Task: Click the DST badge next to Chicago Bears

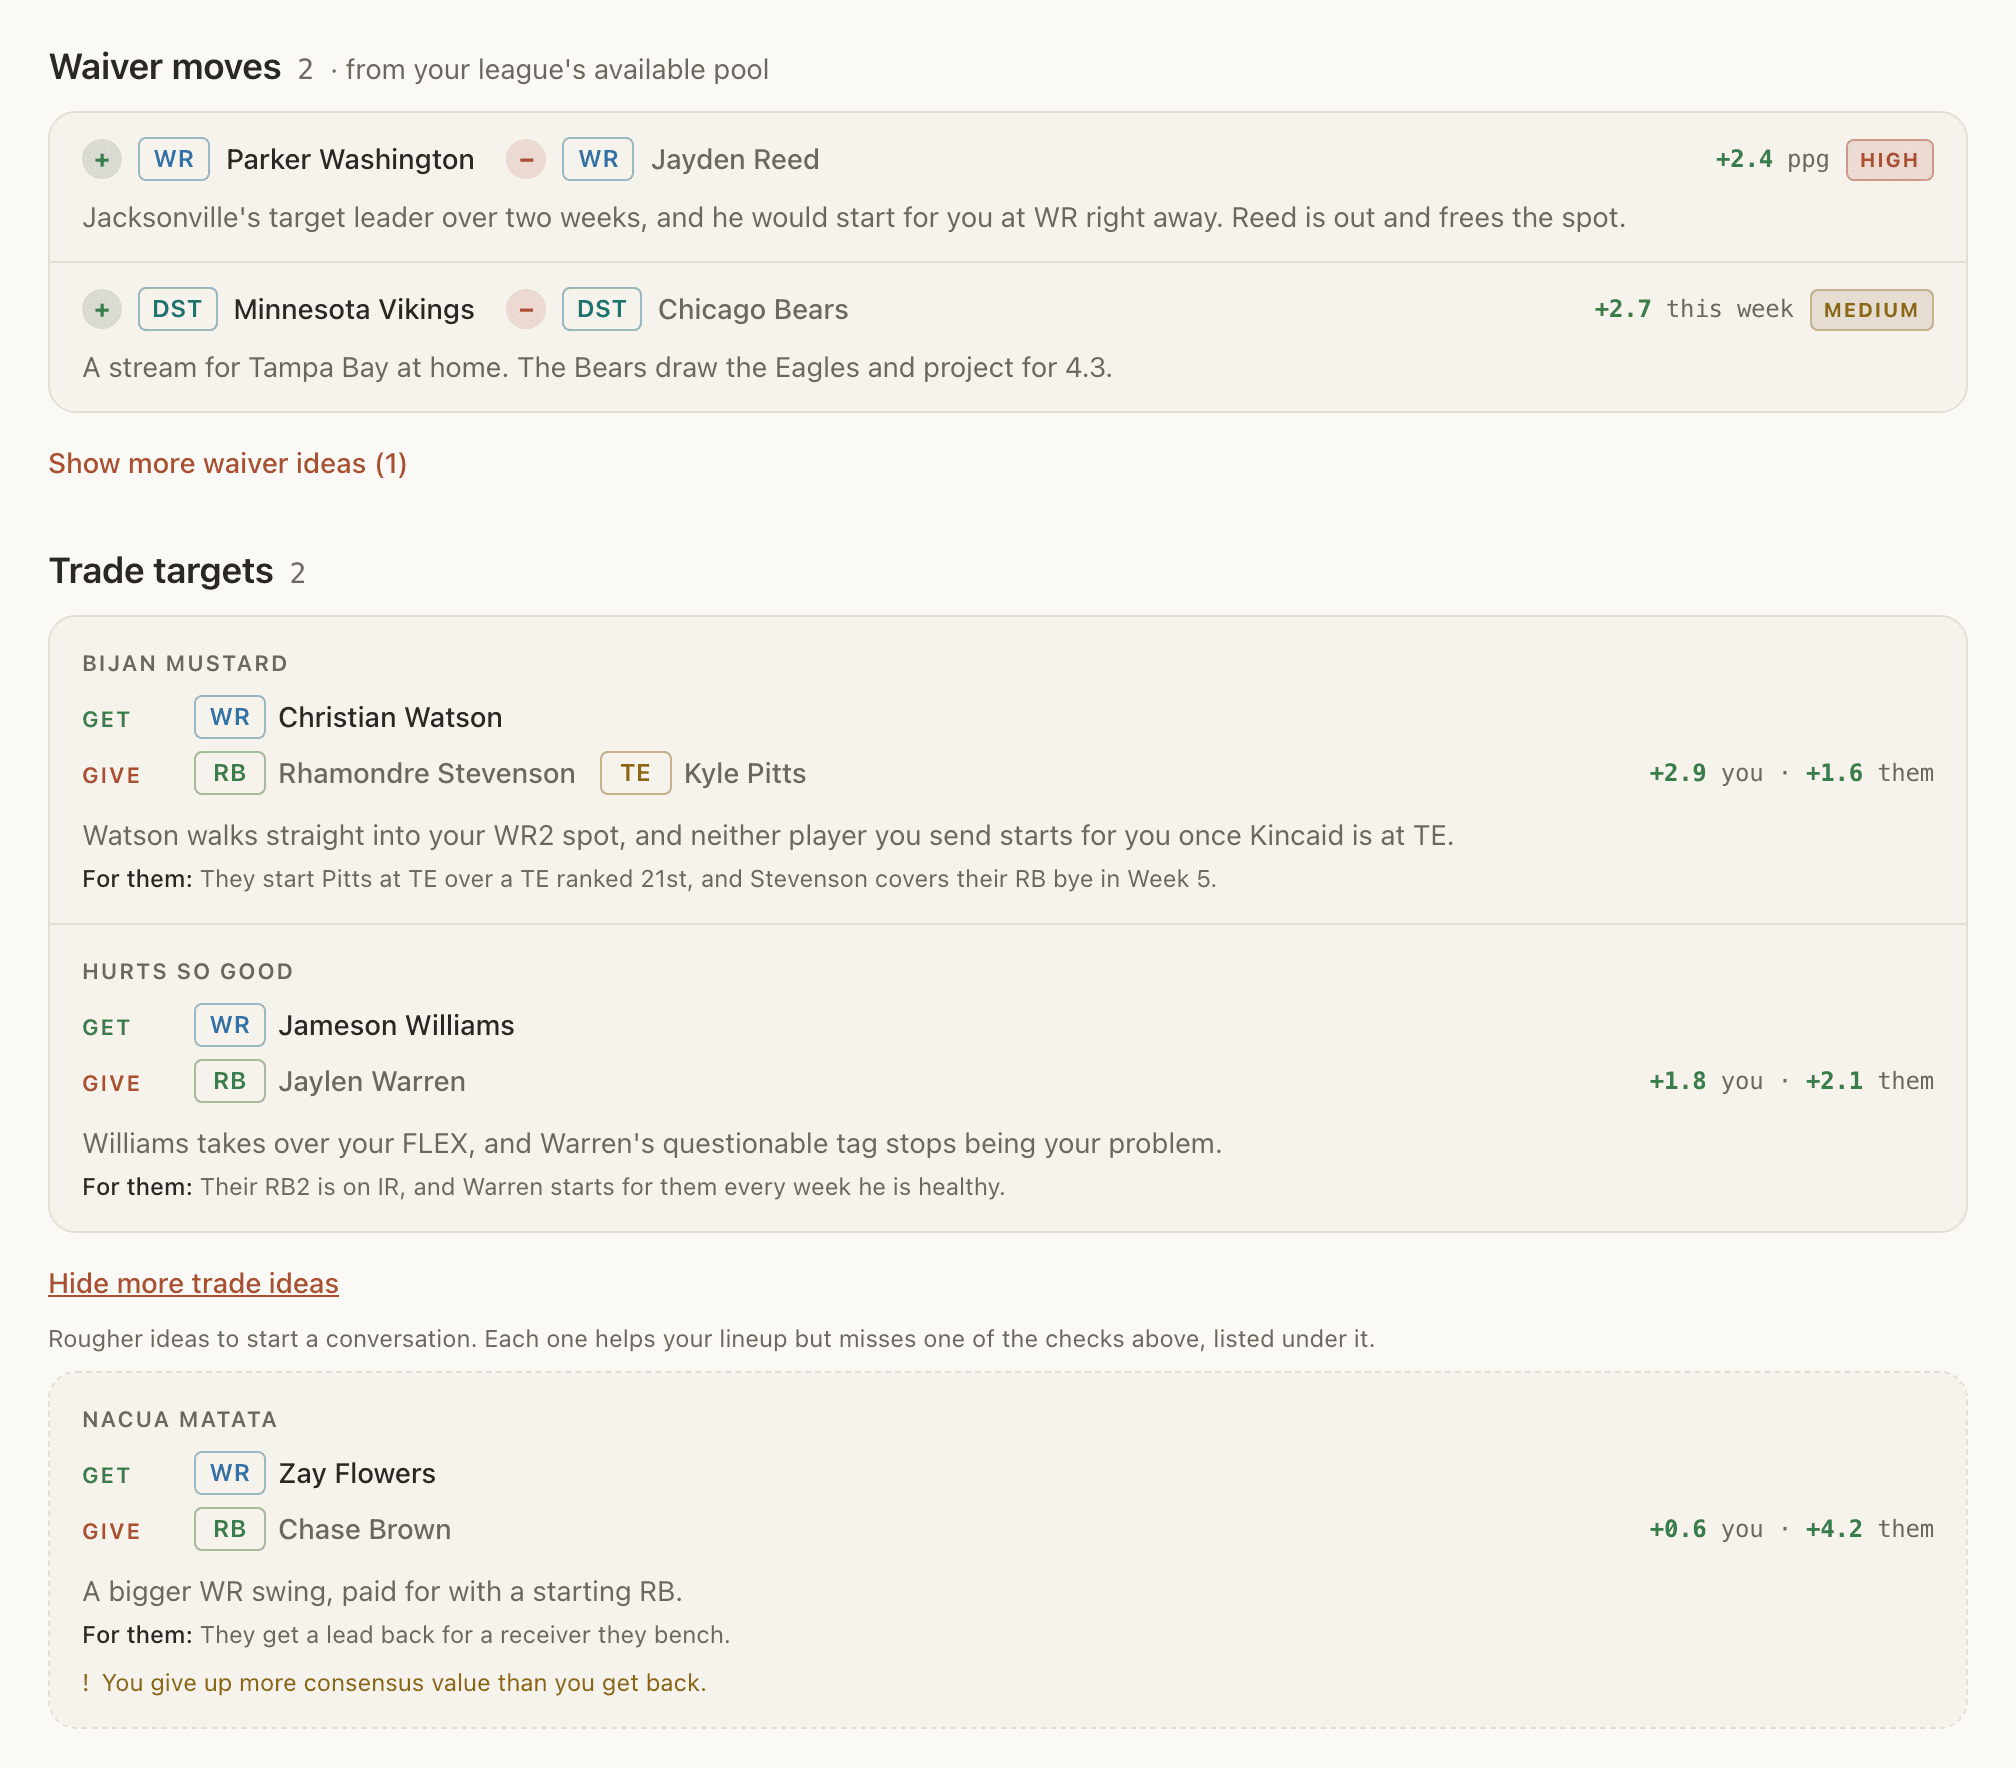Action: pos(602,309)
